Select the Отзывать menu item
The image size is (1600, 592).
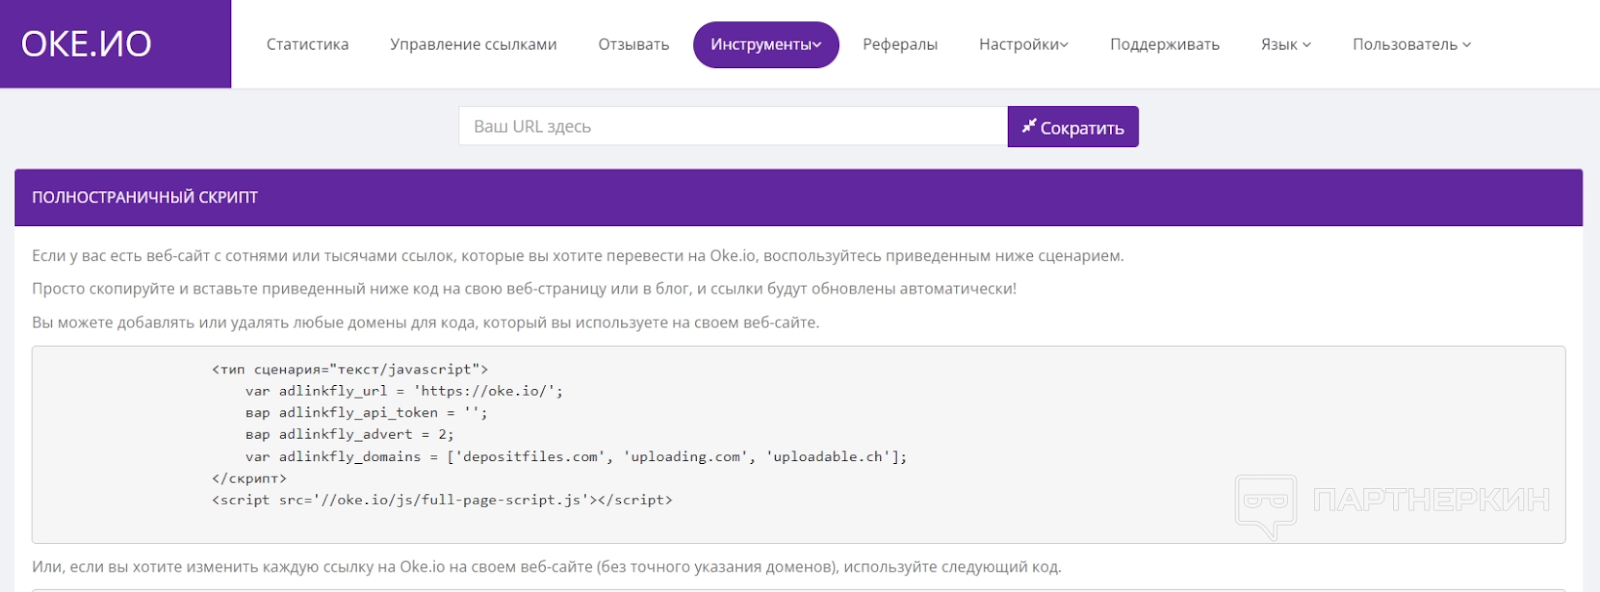coord(633,45)
